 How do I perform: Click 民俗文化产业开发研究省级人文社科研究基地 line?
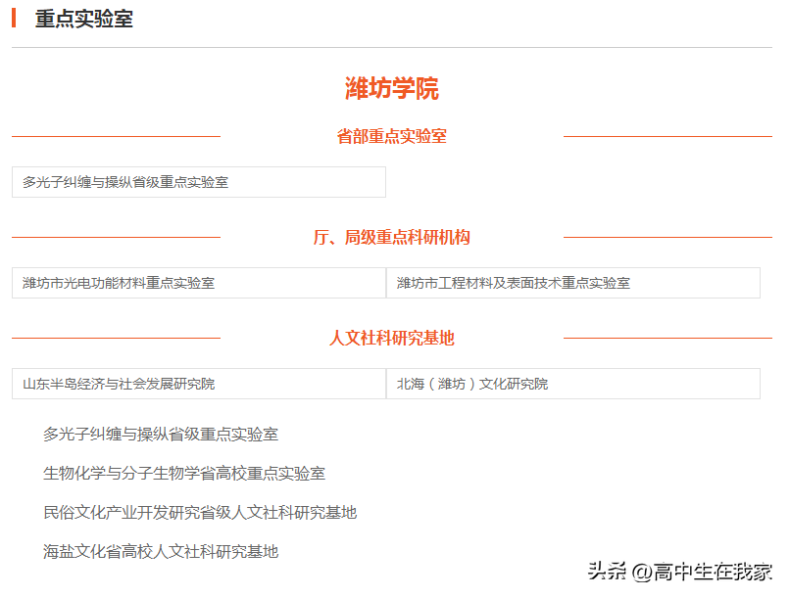pyautogui.click(x=200, y=512)
